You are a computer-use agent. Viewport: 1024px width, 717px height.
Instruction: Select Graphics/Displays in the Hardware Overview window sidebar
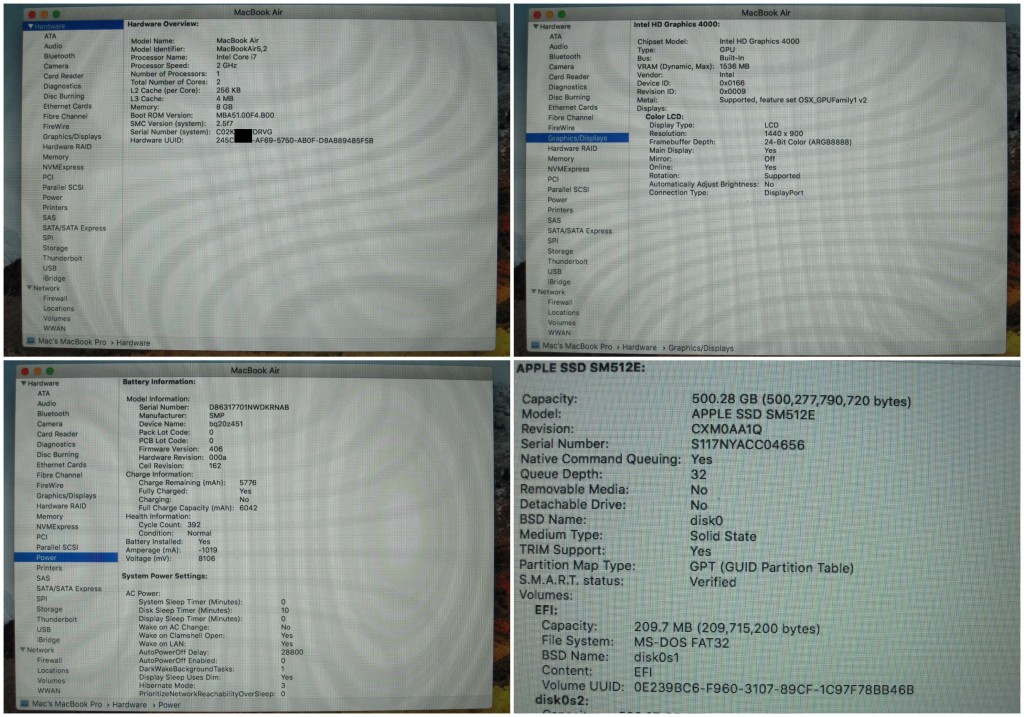pyautogui.click(x=72, y=136)
